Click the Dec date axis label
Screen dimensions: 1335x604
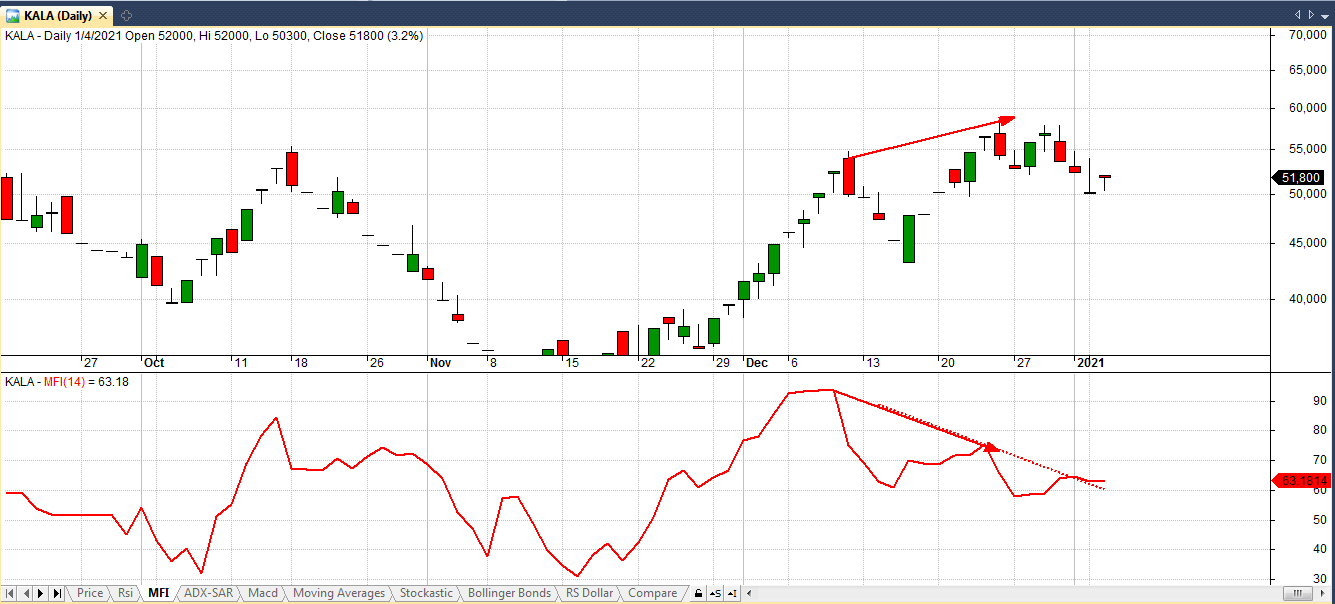756,363
